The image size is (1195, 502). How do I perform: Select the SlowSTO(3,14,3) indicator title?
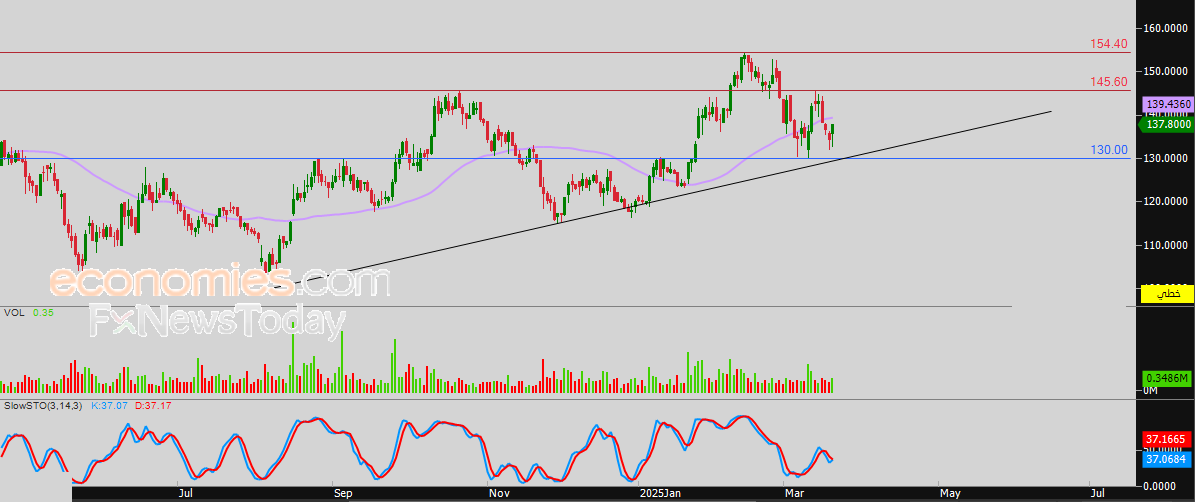tap(43, 406)
